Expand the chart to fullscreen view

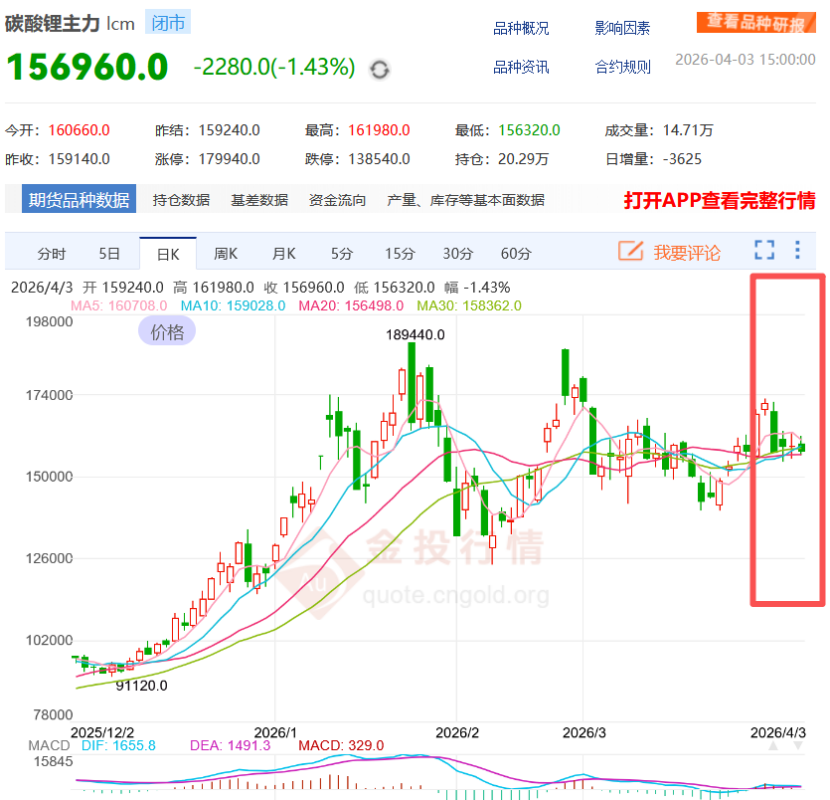pyautogui.click(x=764, y=251)
